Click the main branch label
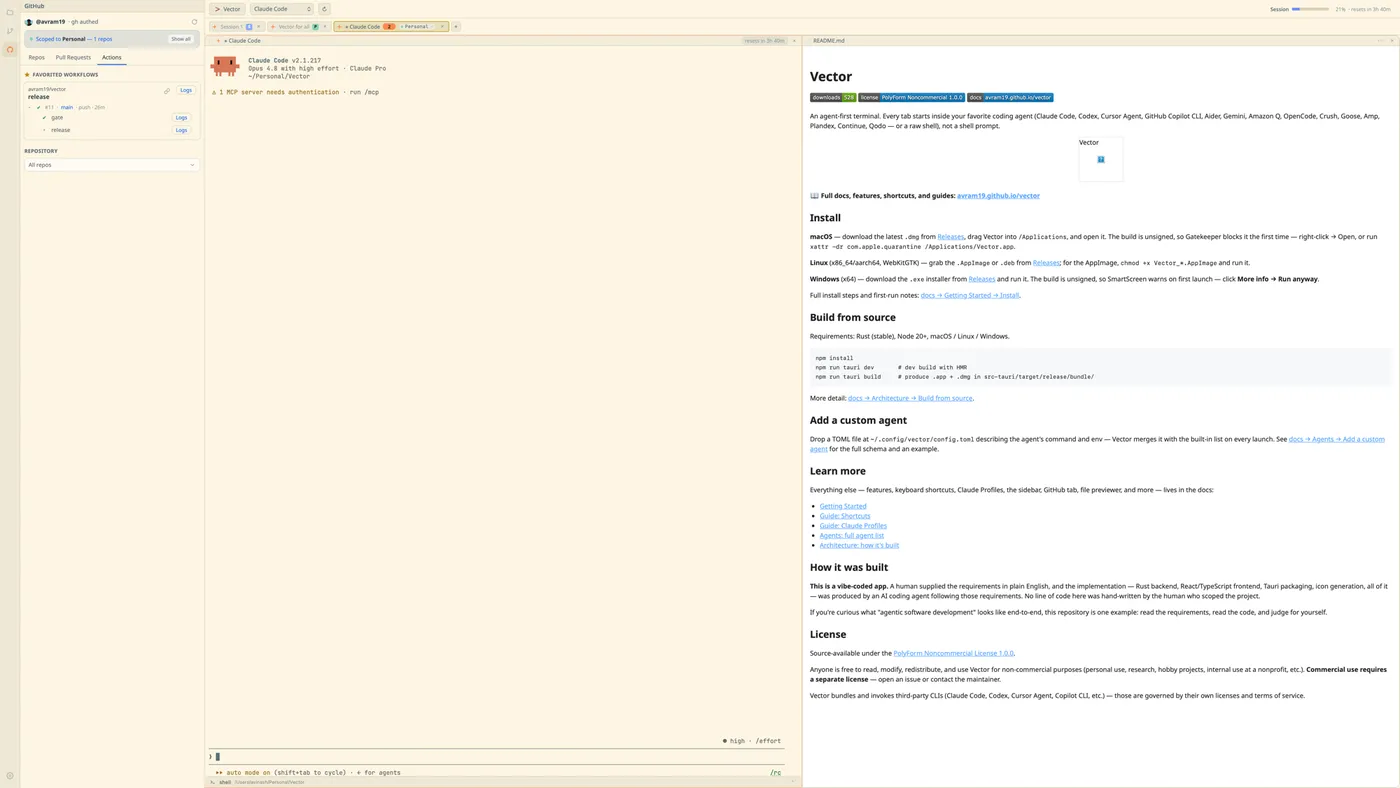This screenshot has width=1400, height=788. (67, 107)
